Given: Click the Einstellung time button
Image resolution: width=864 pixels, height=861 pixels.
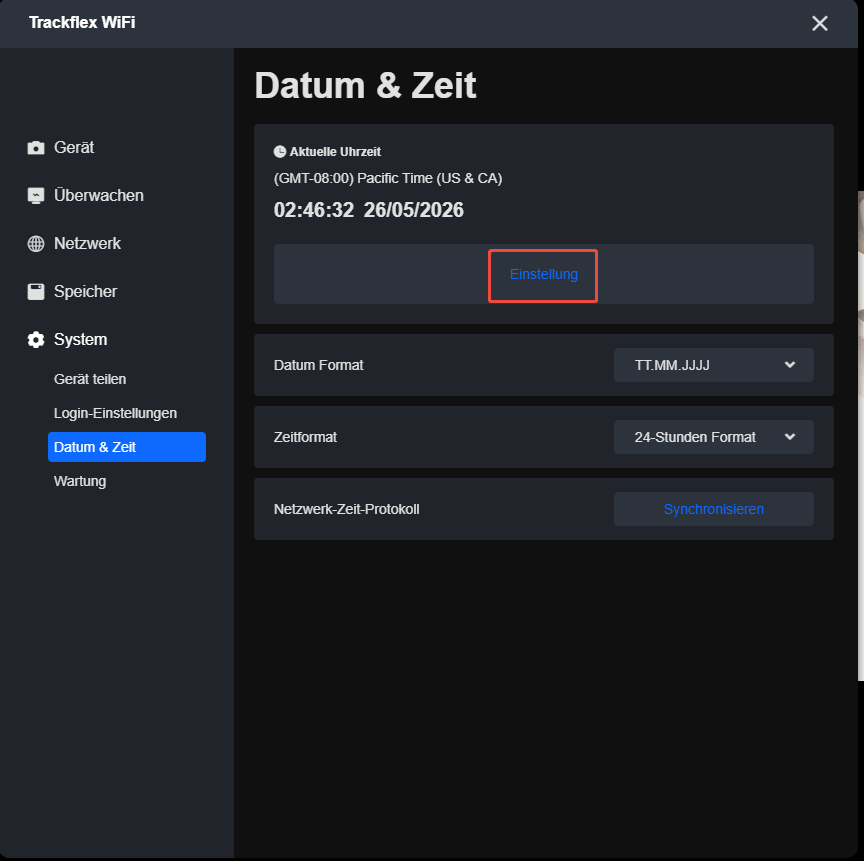Looking at the screenshot, I should coord(543,274).
